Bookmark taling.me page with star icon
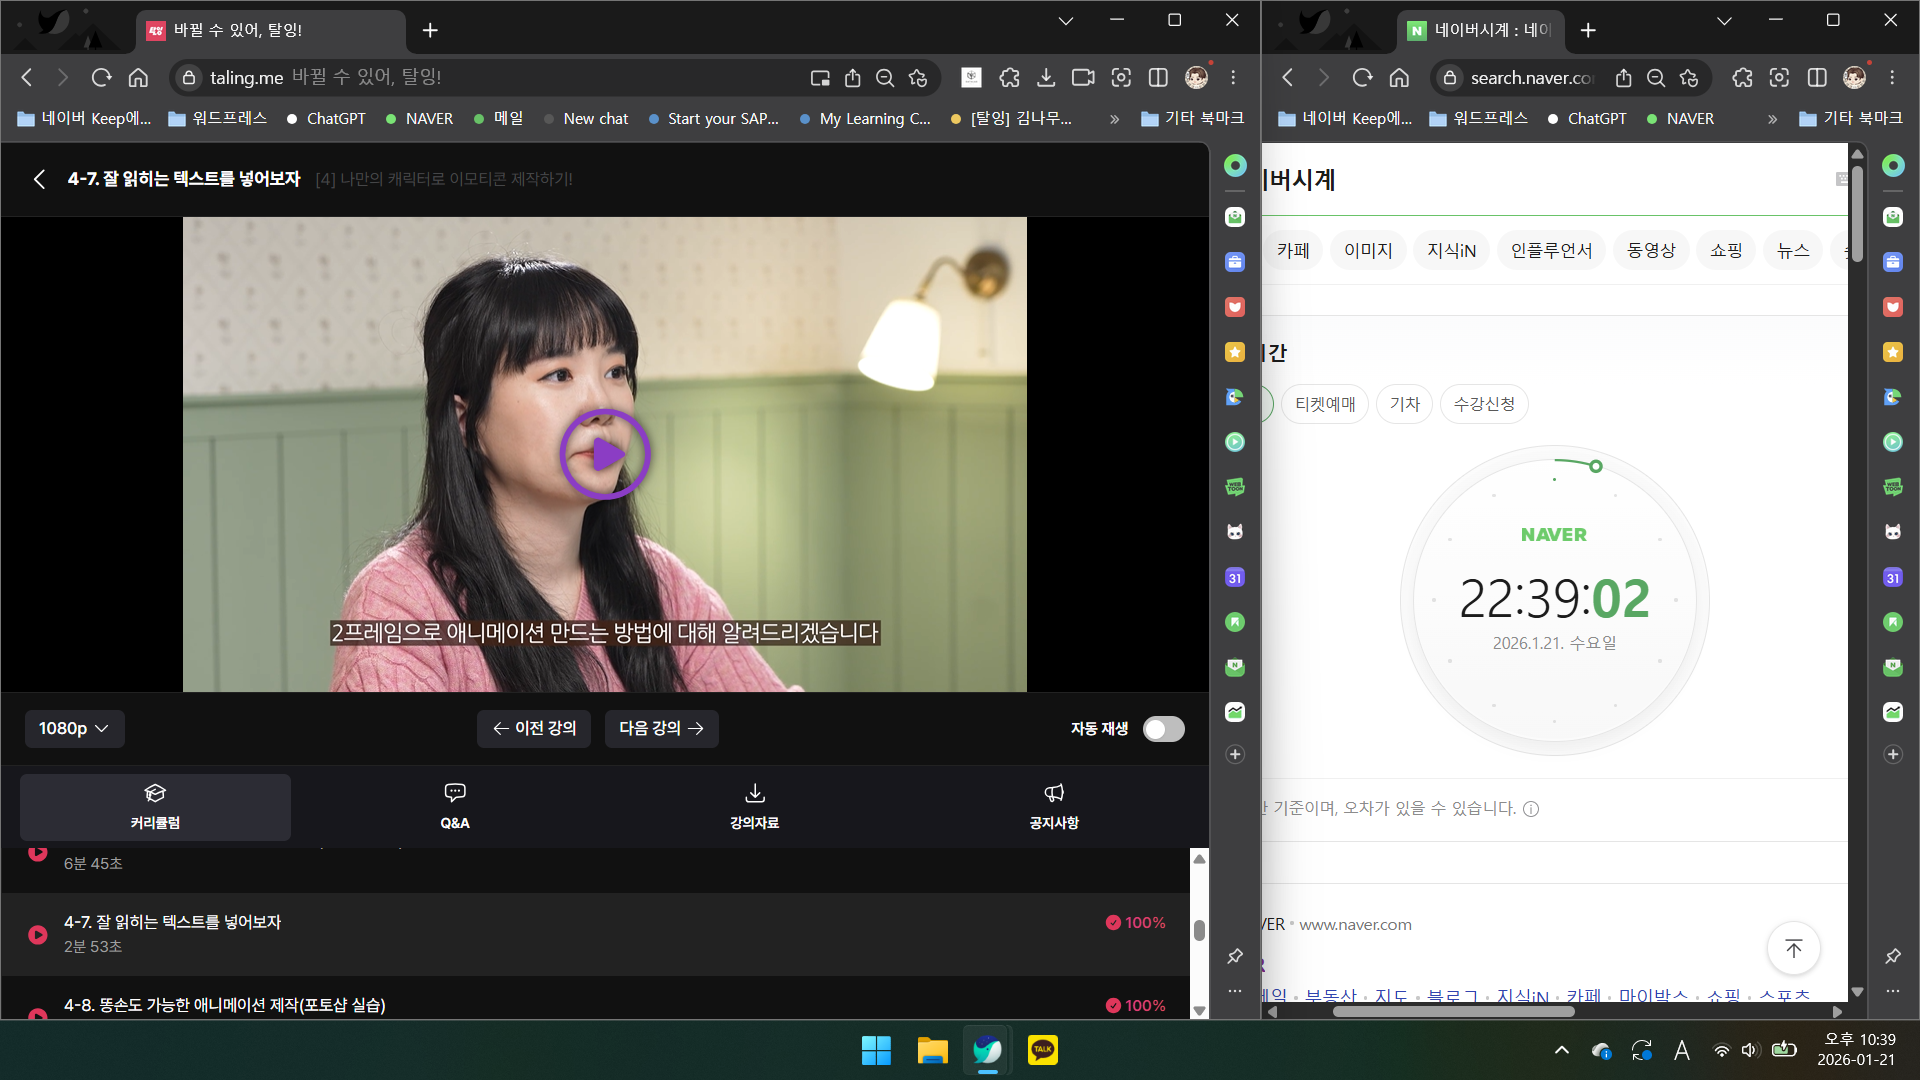The image size is (1920, 1080). [x=918, y=78]
